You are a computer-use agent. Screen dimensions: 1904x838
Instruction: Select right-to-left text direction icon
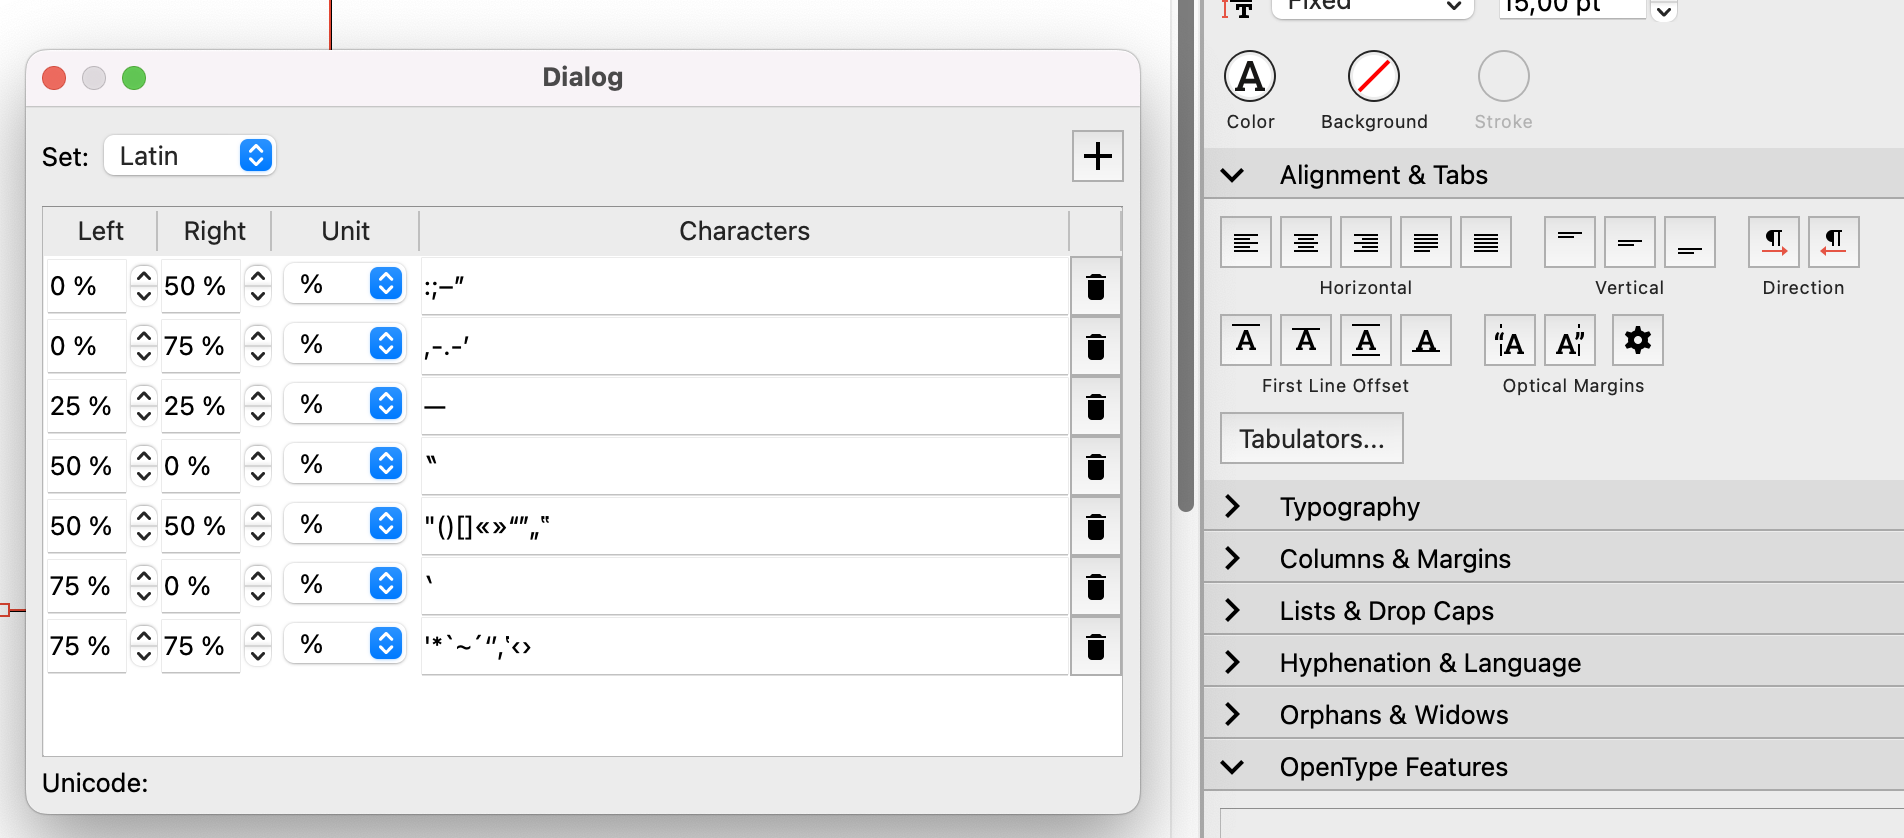pyautogui.click(x=1833, y=242)
